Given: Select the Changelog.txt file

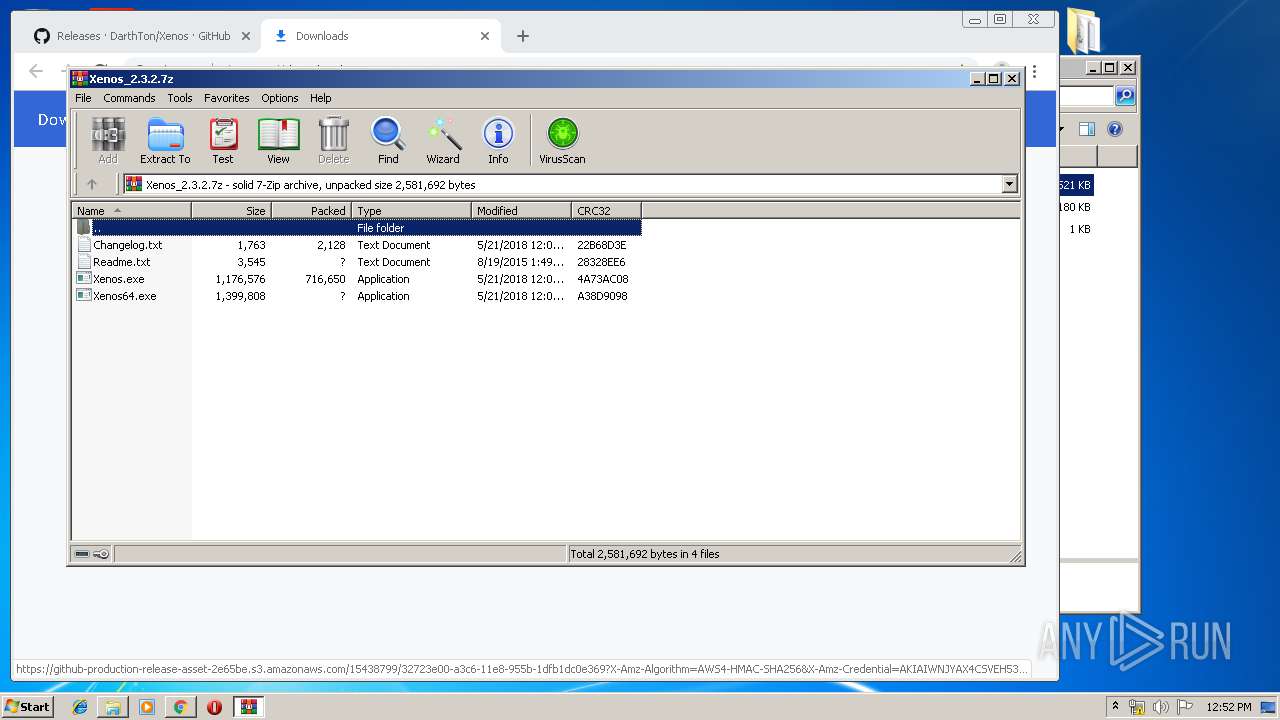Looking at the screenshot, I should point(119,245).
